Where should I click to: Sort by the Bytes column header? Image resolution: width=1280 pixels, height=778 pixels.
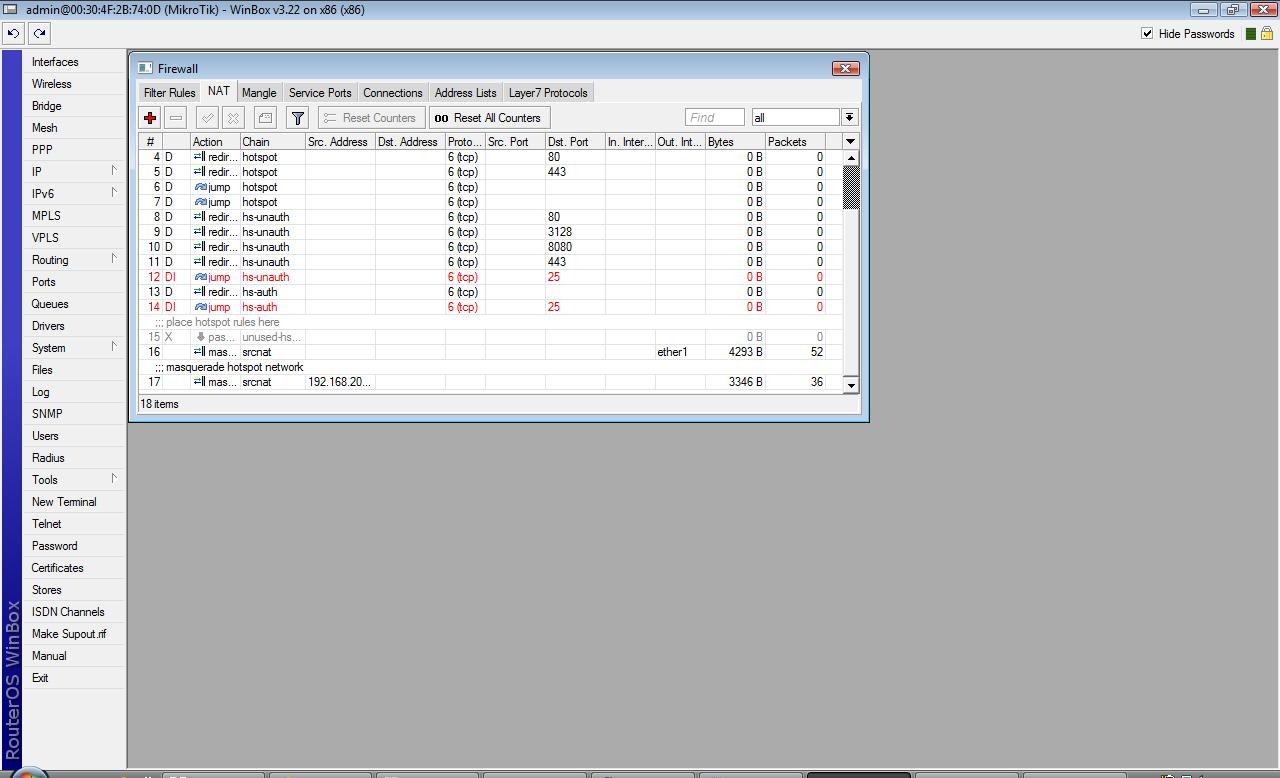[735, 142]
